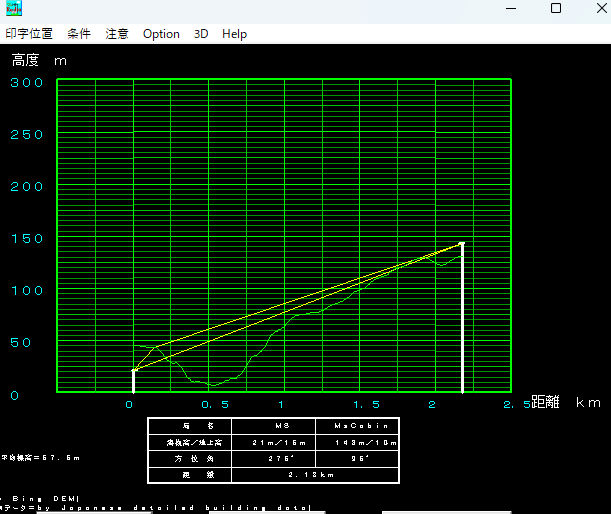This screenshot has height=514, width=611.
Task: Open the 印字位置 menu
Action: coord(30,33)
